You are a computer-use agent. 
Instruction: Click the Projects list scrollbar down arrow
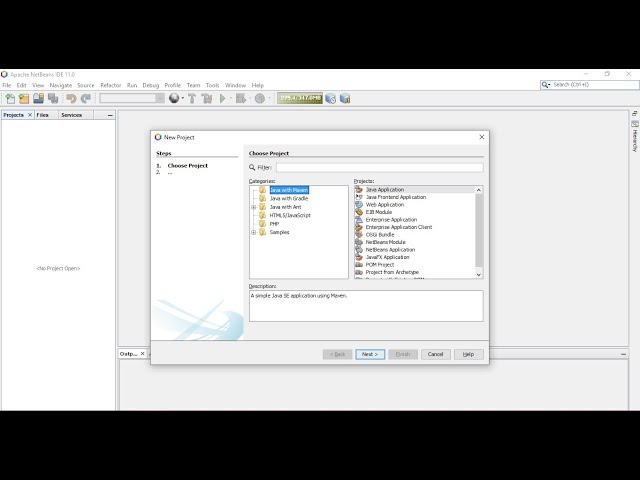point(479,275)
